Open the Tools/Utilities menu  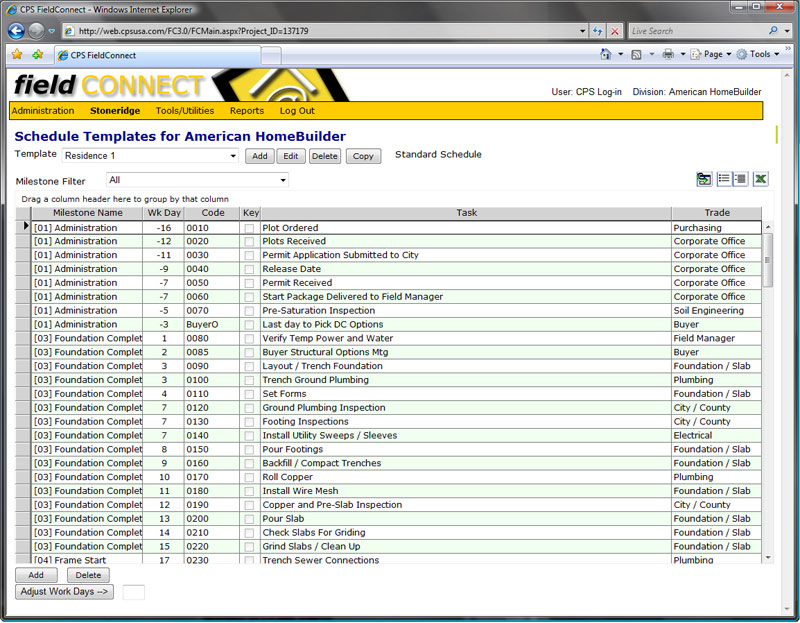tap(185, 111)
